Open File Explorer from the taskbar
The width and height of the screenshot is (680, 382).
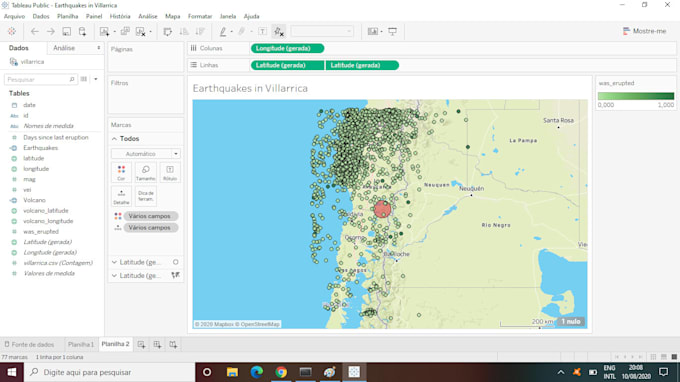232,372
